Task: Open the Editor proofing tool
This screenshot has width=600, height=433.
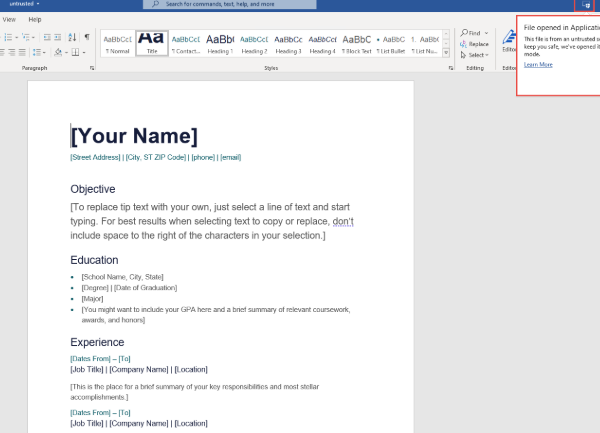Action: click(x=509, y=43)
